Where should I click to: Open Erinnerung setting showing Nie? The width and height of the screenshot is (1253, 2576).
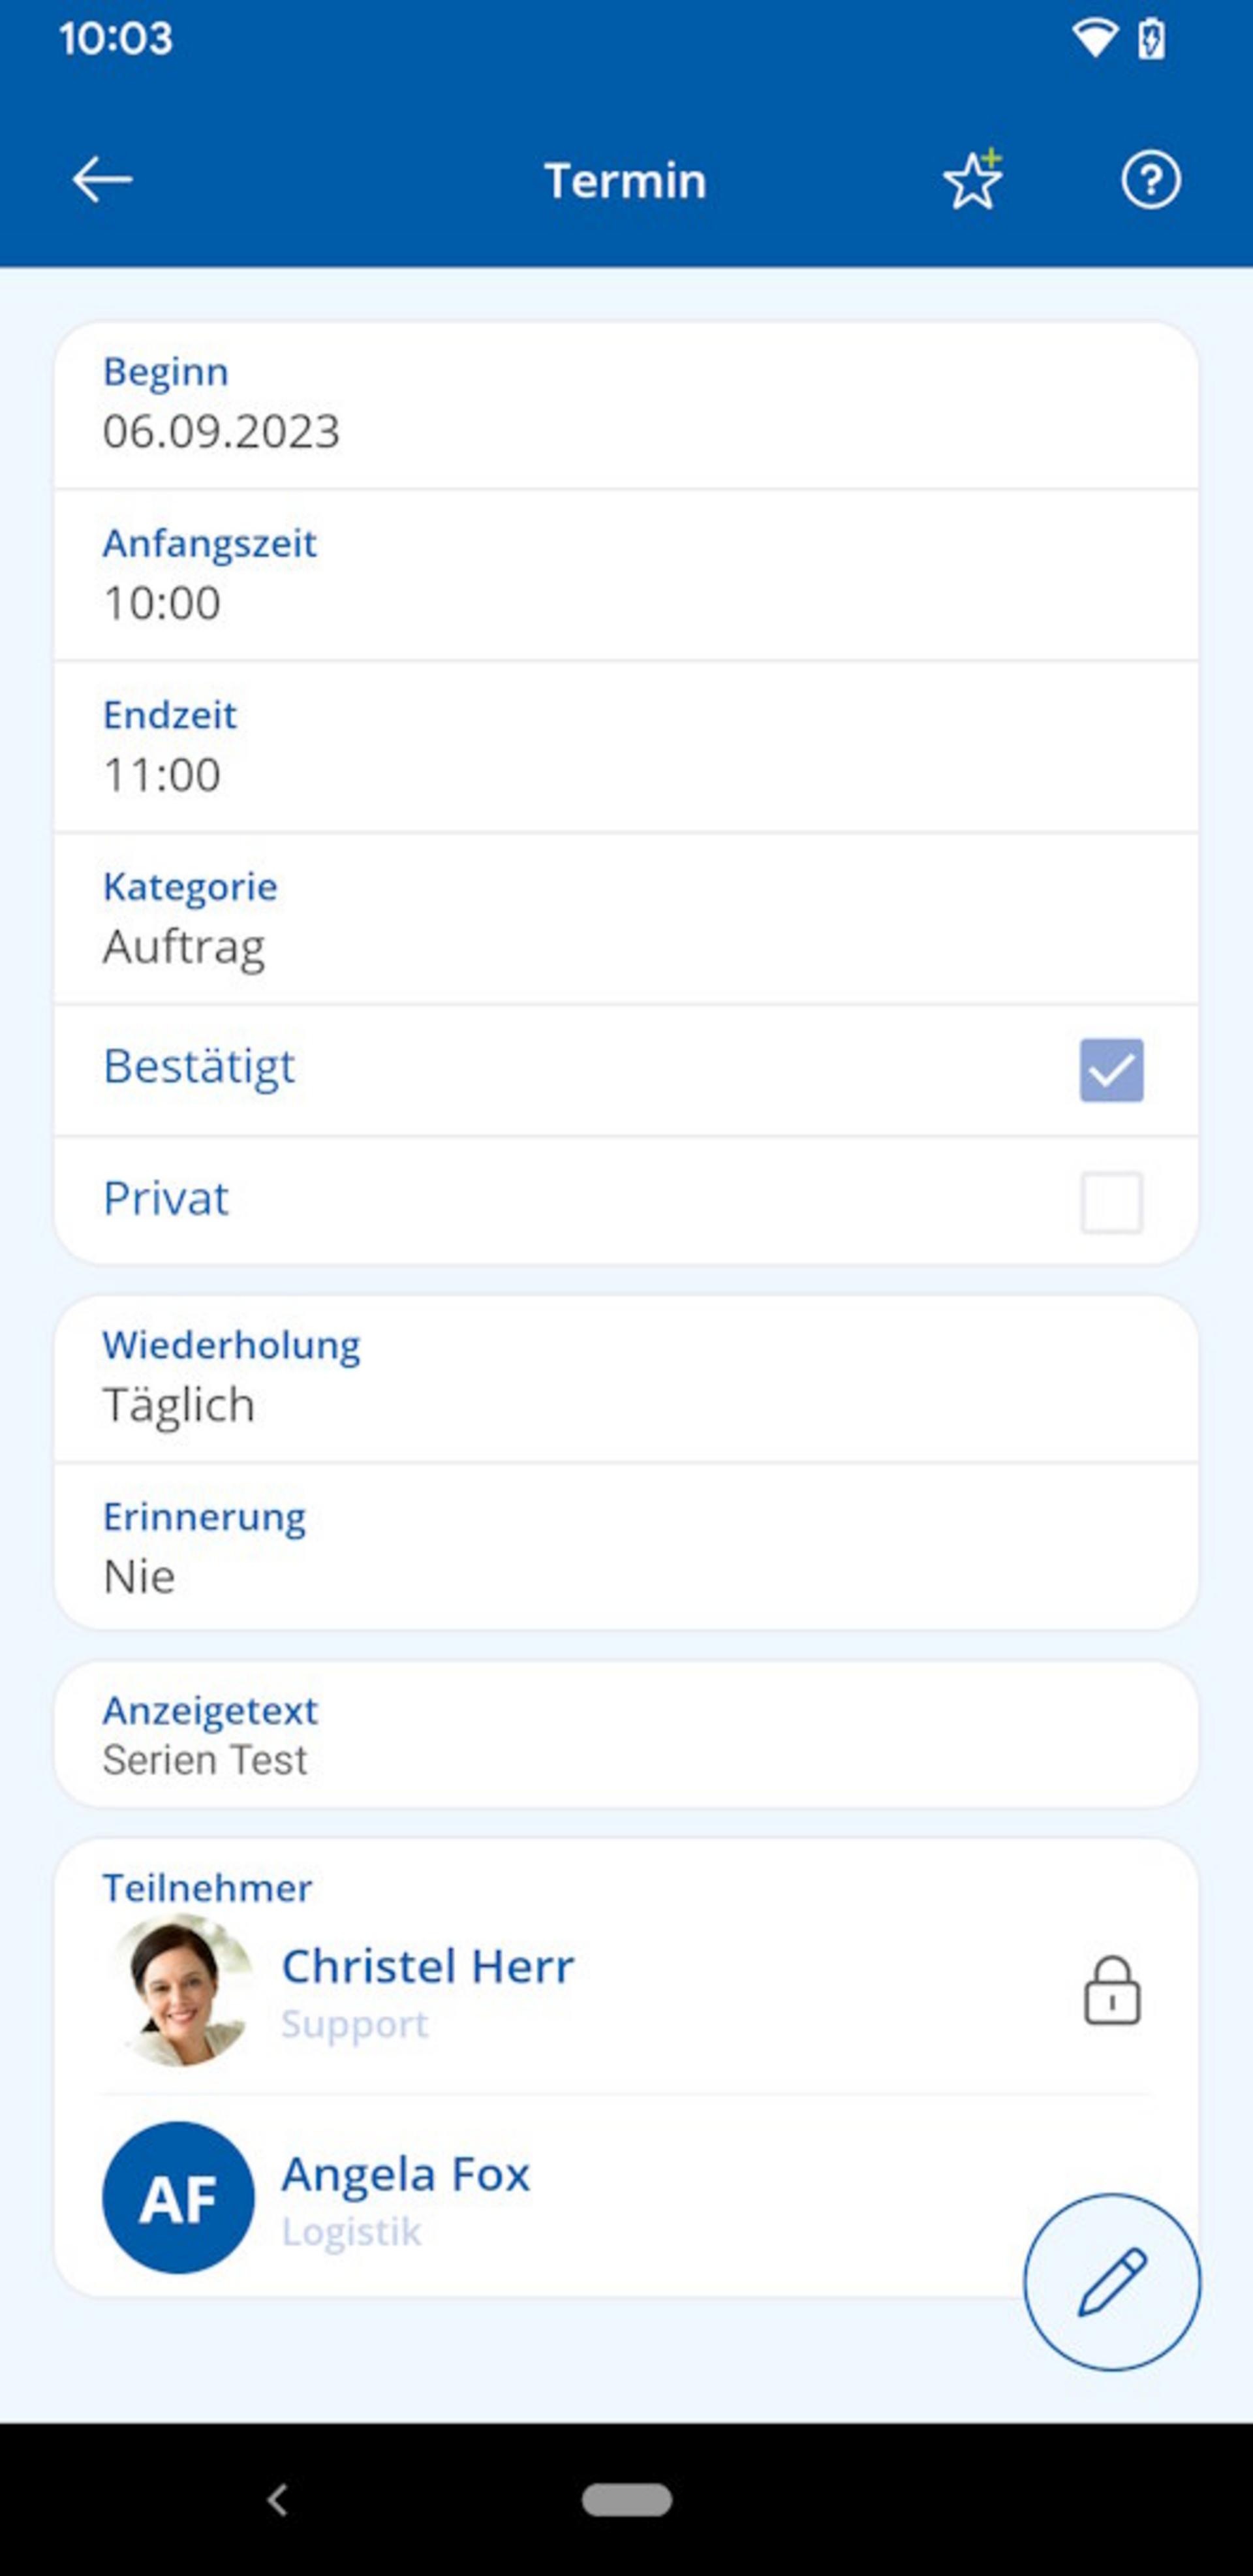[626, 1549]
